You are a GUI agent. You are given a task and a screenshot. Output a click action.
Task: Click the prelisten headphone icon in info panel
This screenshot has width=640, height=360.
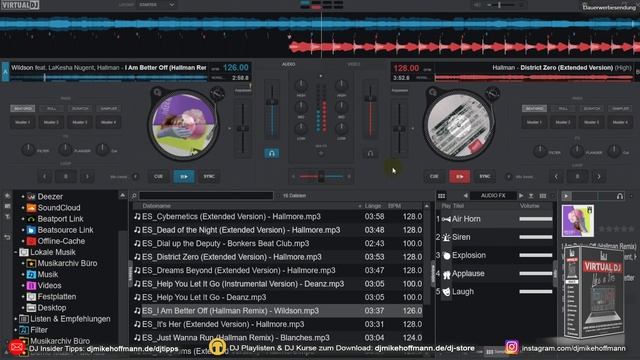coord(620,196)
